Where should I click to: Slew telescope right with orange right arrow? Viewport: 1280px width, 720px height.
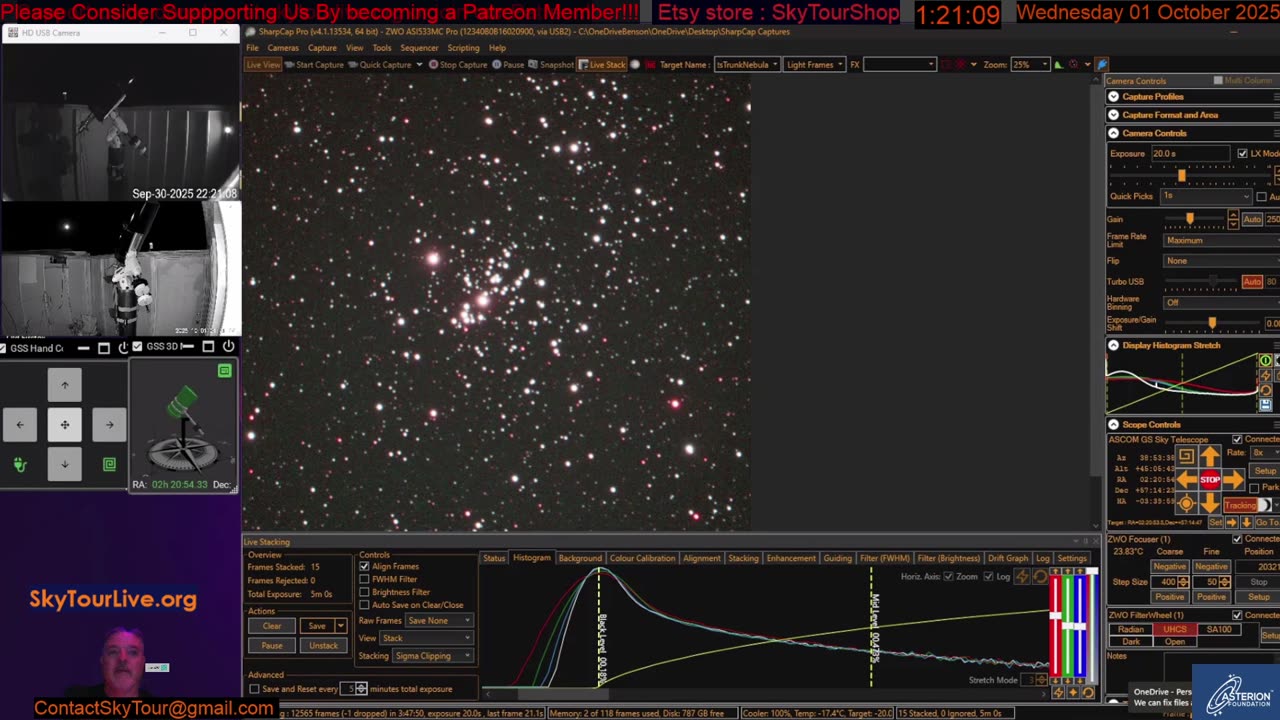[x=1233, y=480]
